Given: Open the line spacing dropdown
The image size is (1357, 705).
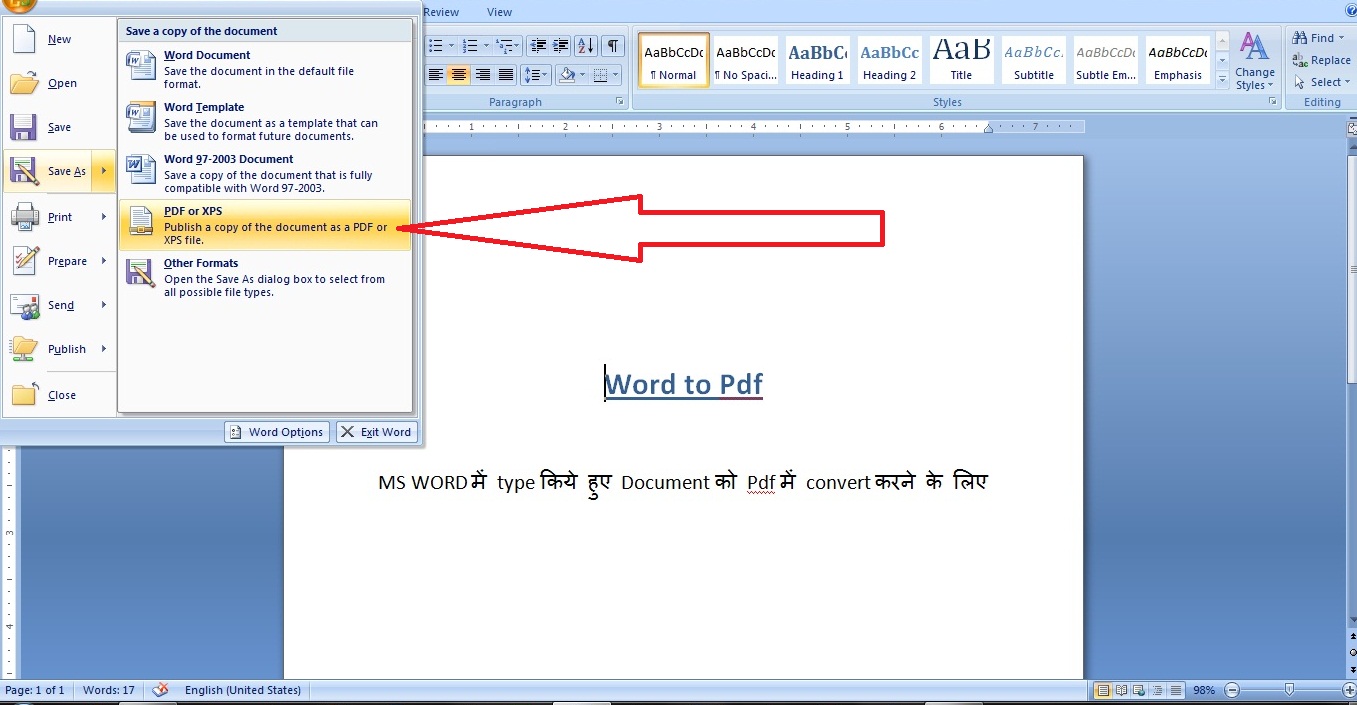Looking at the screenshot, I should tap(536, 75).
